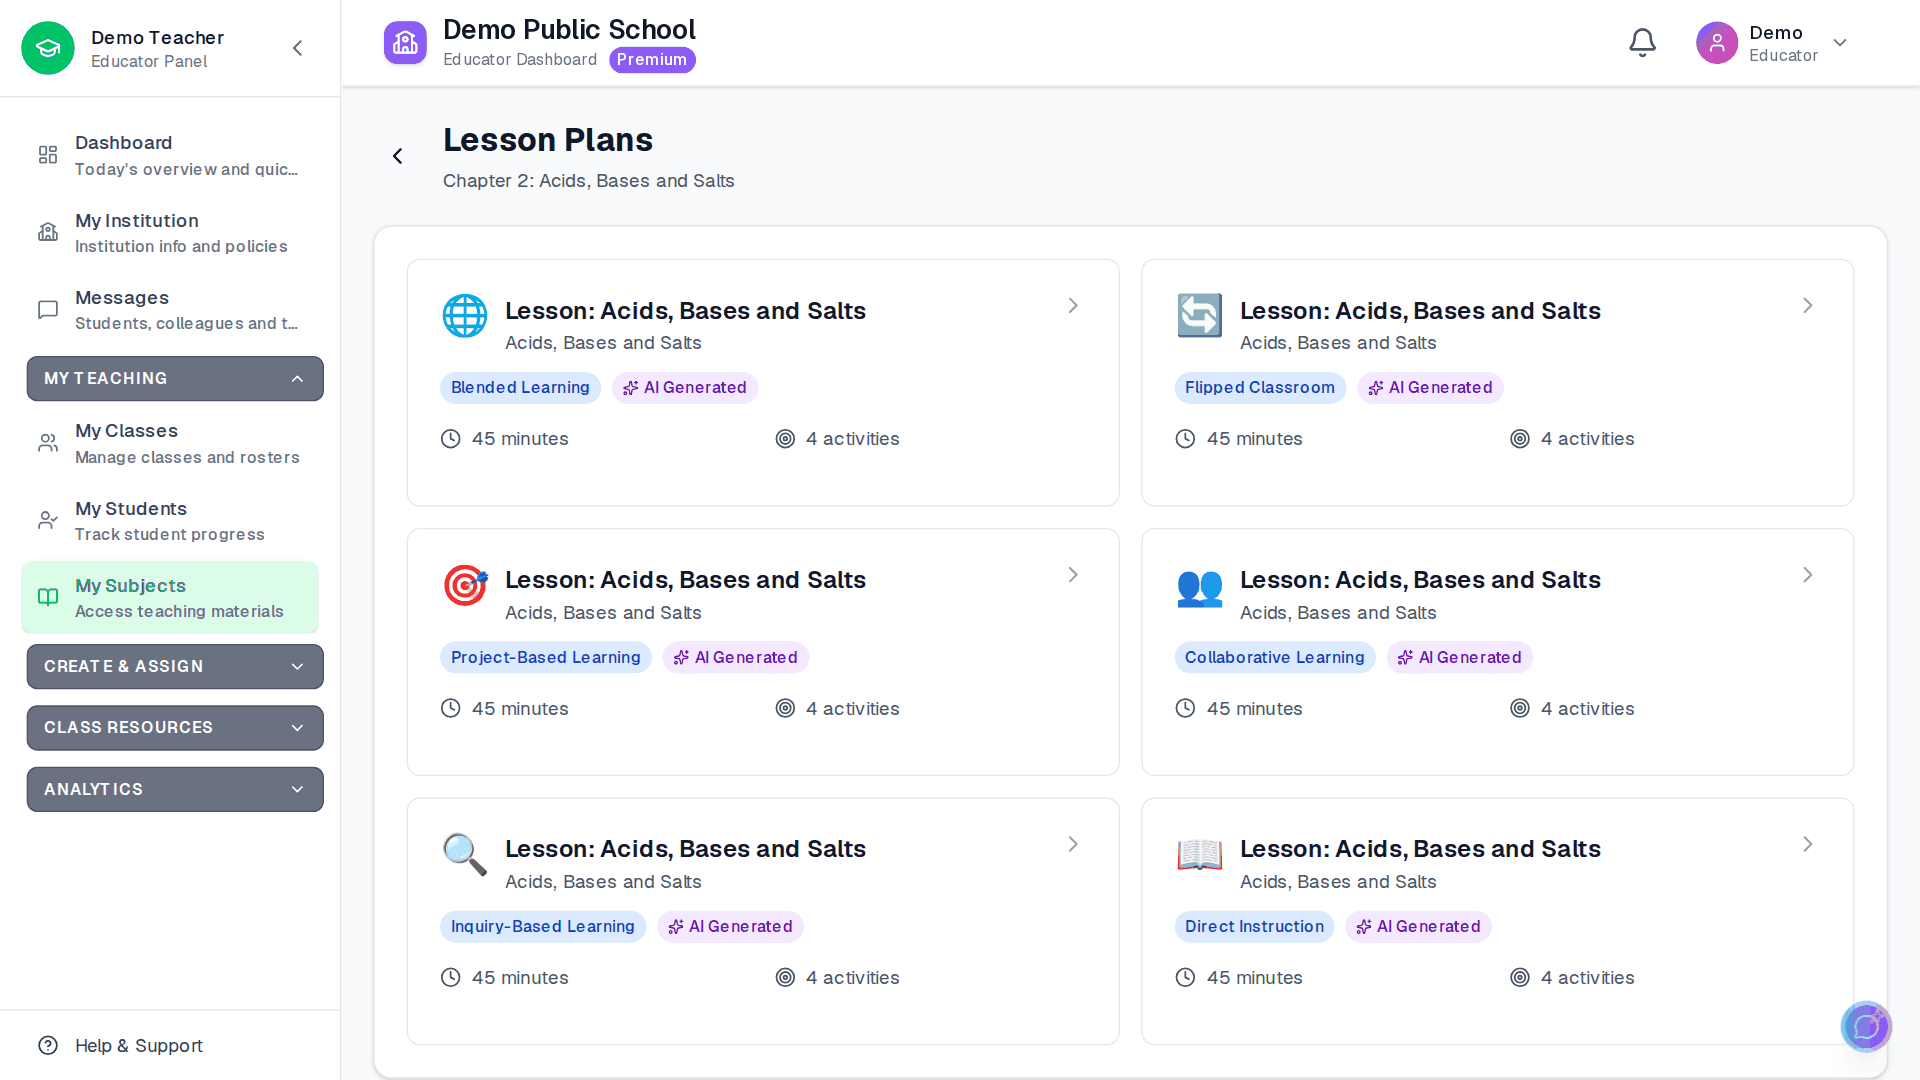The width and height of the screenshot is (1920, 1080).
Task: Open Collaborative Learning lesson via its chevron
Action: [x=1808, y=575]
